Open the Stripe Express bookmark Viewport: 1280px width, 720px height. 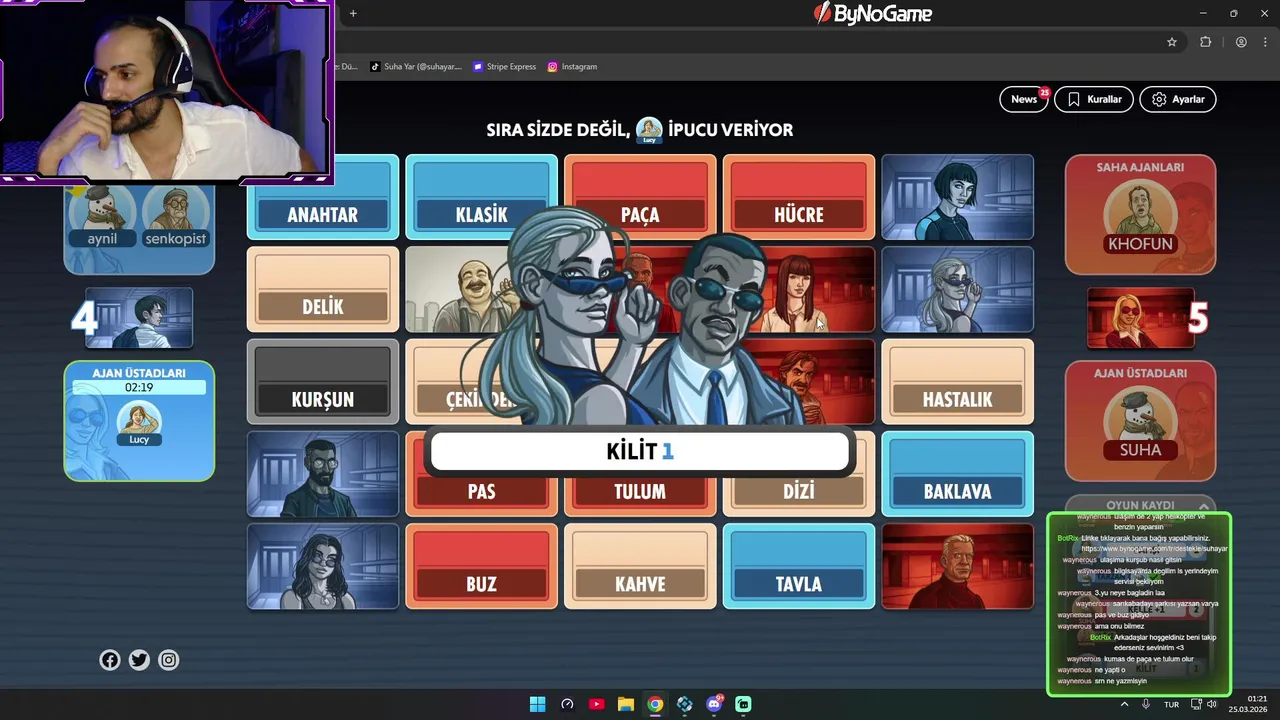pyautogui.click(x=505, y=67)
